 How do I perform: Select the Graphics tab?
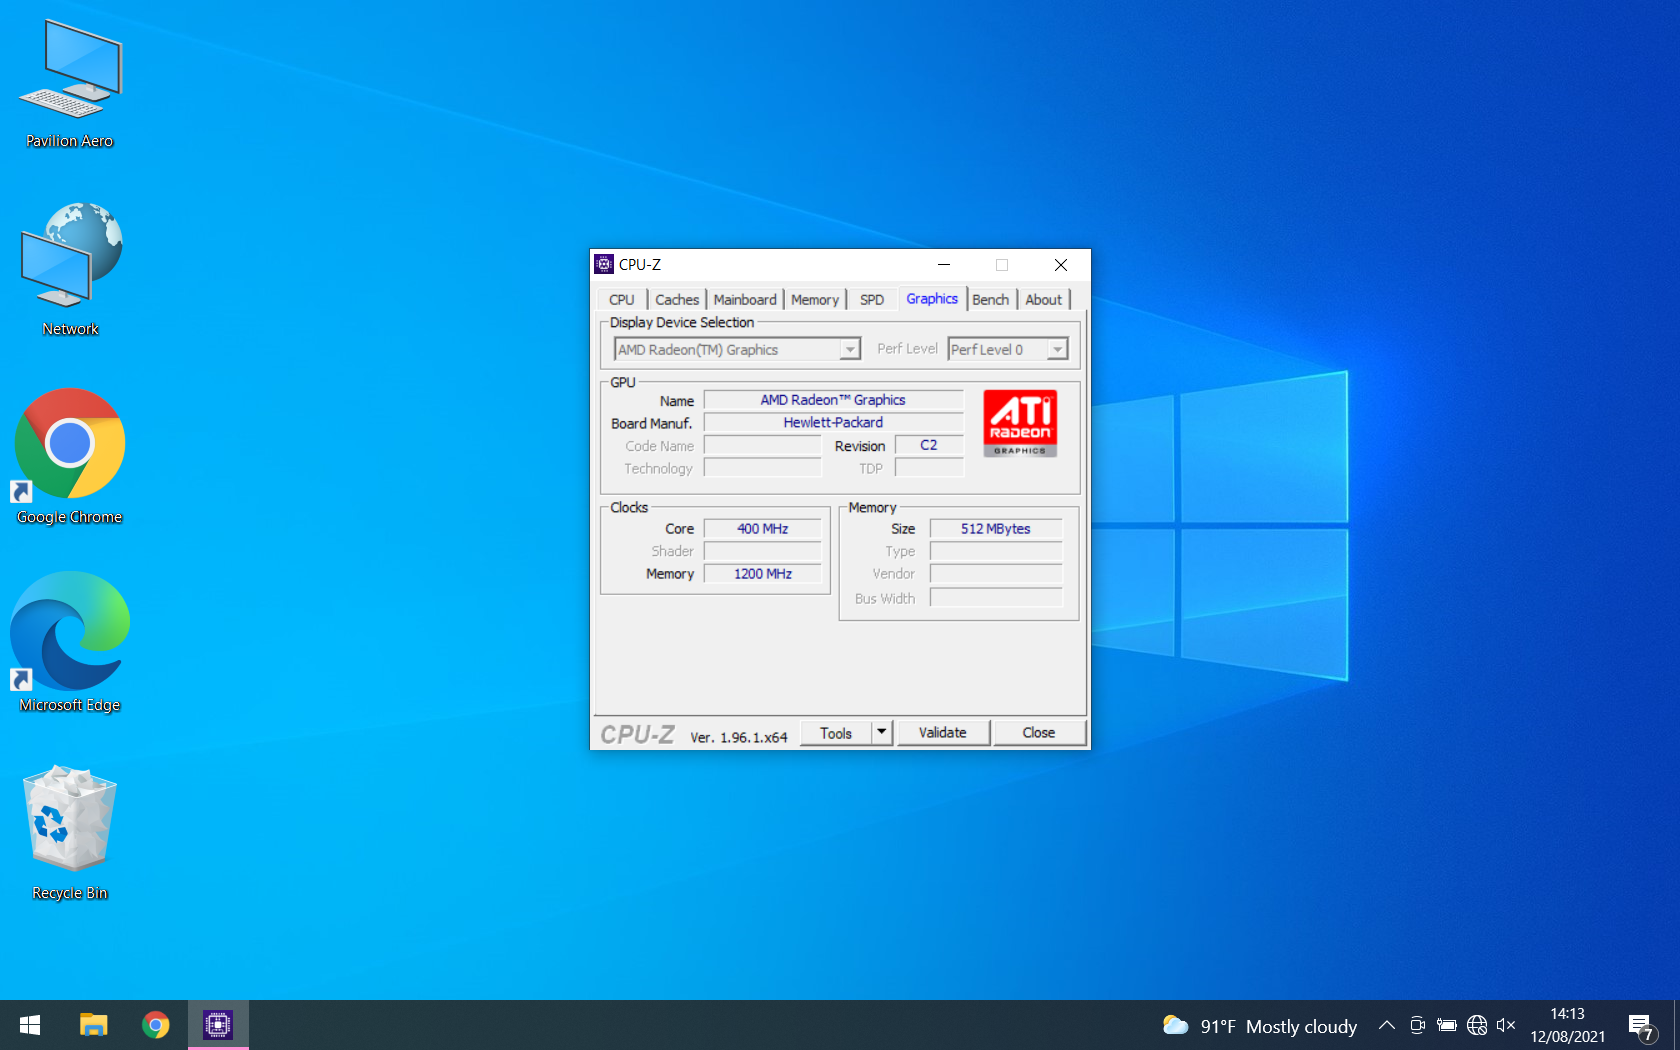click(x=932, y=299)
